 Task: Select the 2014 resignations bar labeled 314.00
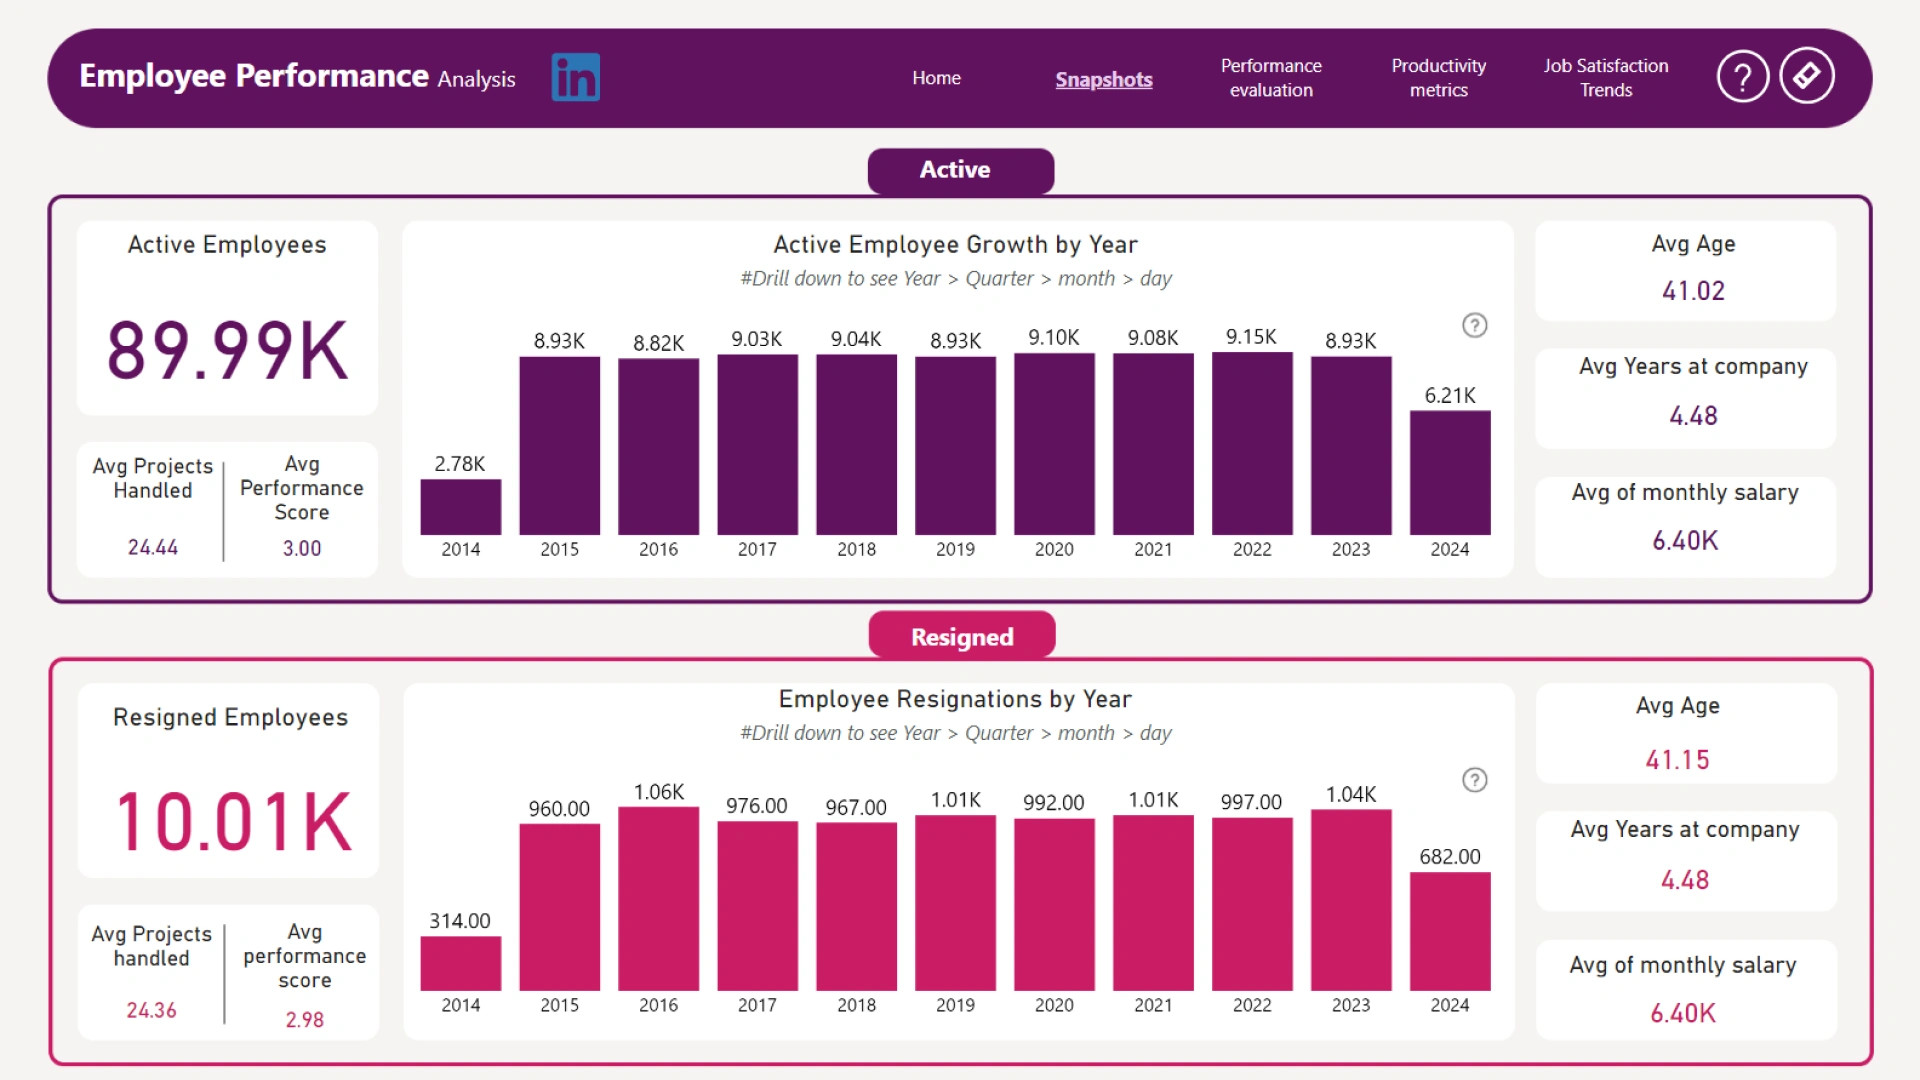pyautogui.click(x=460, y=964)
